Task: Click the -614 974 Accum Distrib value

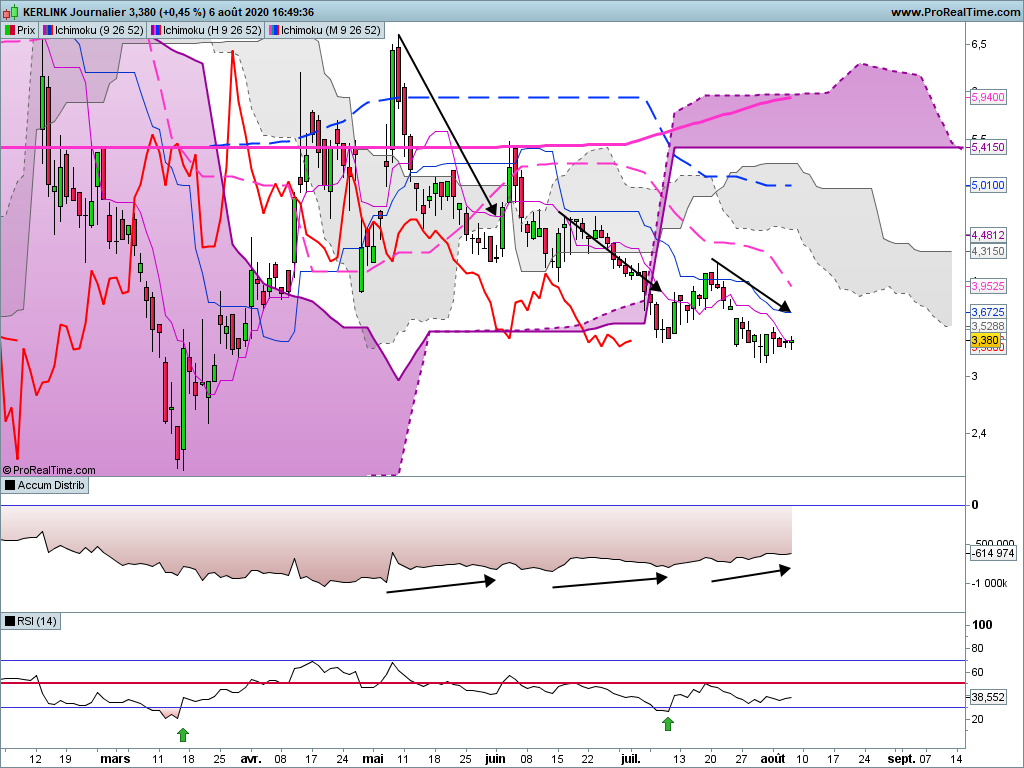Action: click(993, 553)
